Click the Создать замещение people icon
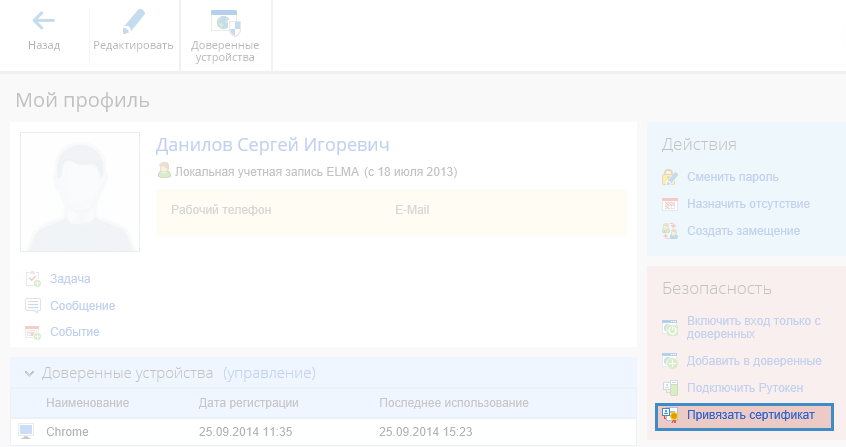 [x=670, y=231]
